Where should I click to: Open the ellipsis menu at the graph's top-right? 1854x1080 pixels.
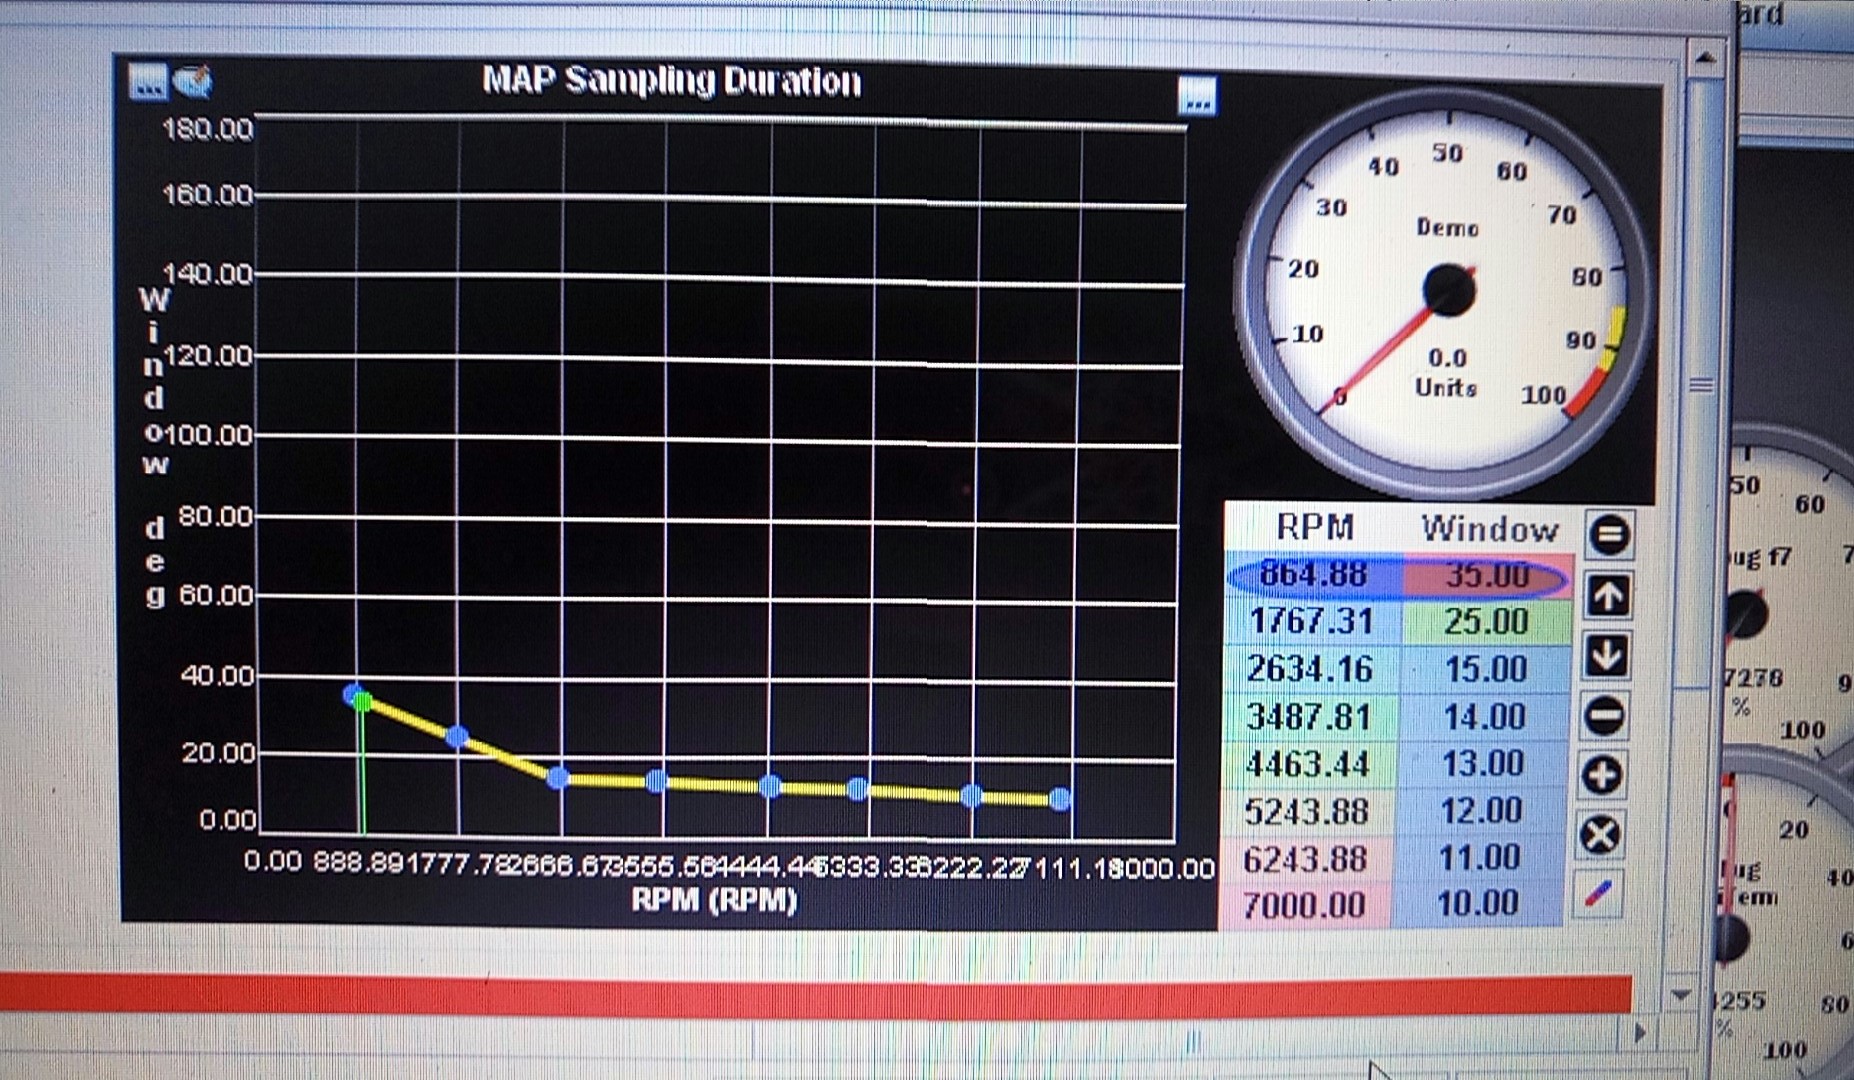click(1197, 97)
